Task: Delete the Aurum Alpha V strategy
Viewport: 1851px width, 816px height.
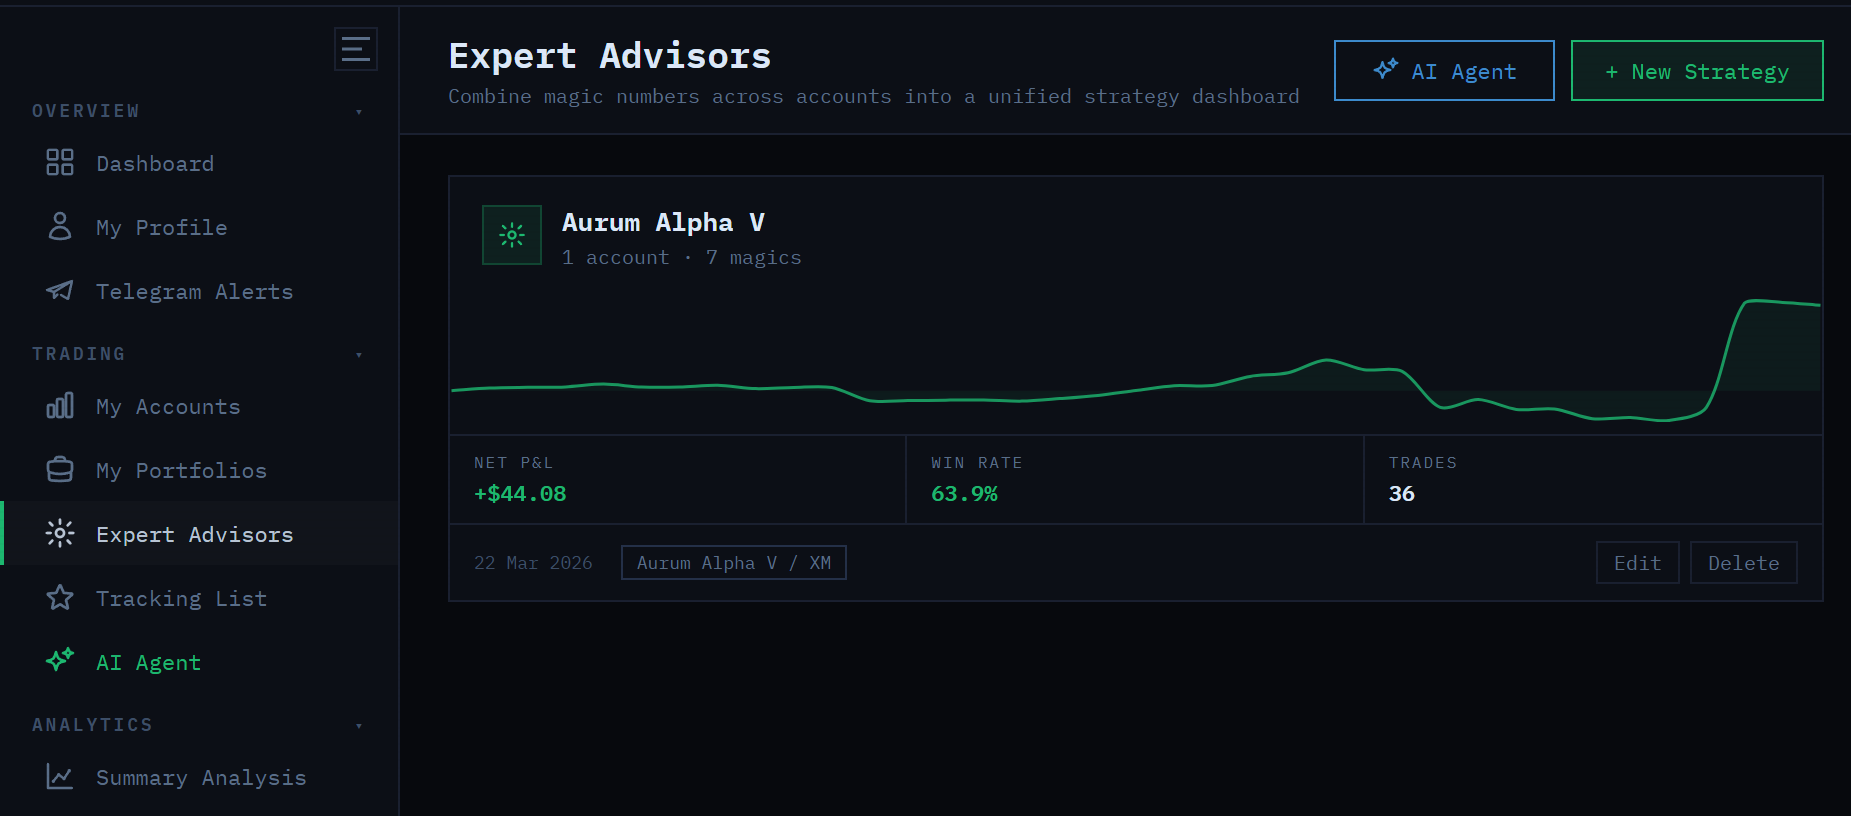Action: point(1743,562)
